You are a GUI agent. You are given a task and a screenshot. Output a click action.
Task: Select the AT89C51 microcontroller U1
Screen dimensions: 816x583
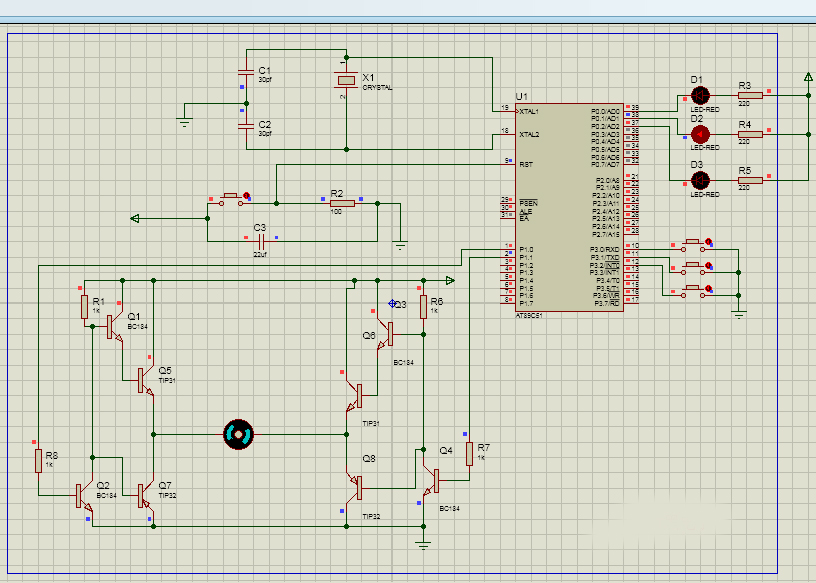(x=569, y=207)
